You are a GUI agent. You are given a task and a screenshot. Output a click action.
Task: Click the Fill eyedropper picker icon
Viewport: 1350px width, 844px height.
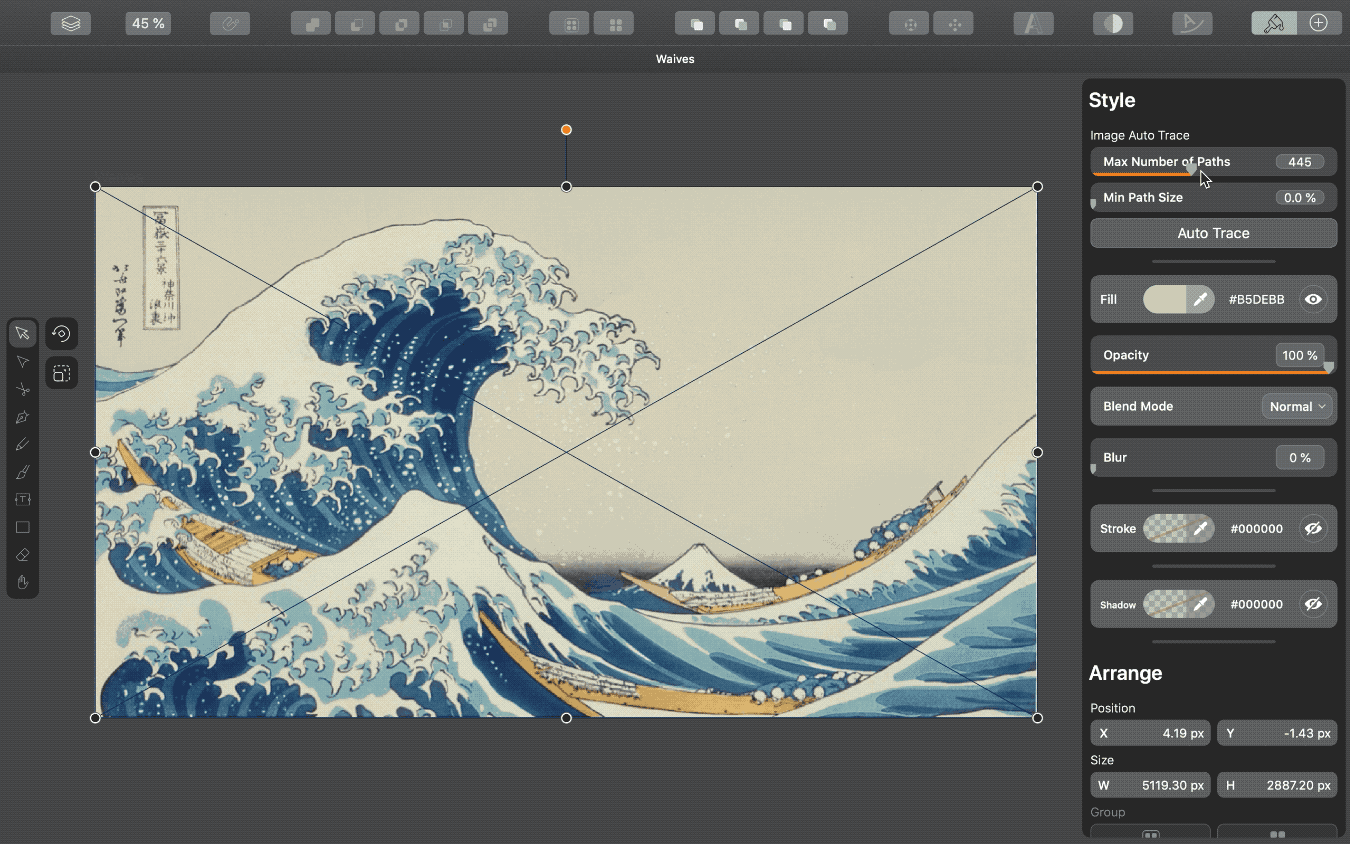(1200, 299)
